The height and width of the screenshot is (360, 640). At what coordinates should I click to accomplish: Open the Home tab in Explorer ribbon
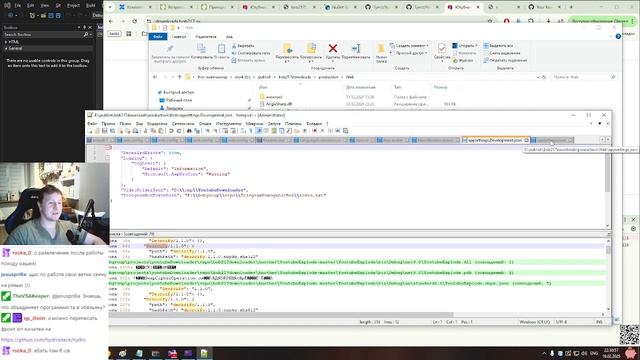coord(179,37)
